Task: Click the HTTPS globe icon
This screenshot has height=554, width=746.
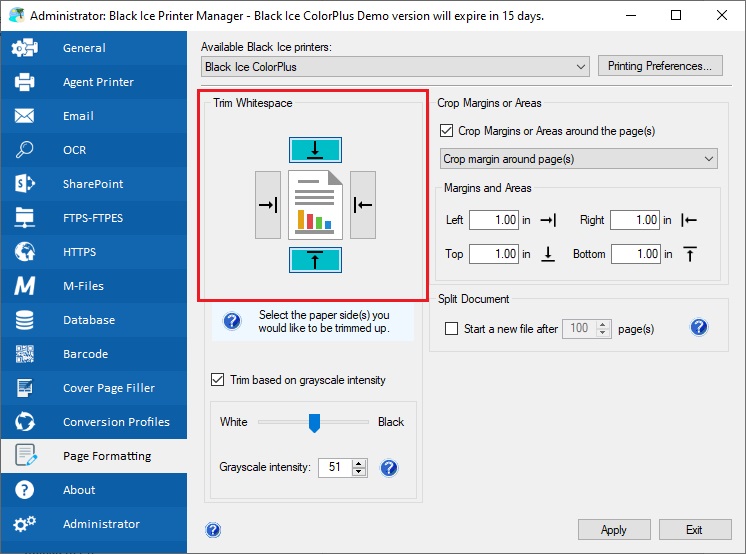Action: pos(25,252)
